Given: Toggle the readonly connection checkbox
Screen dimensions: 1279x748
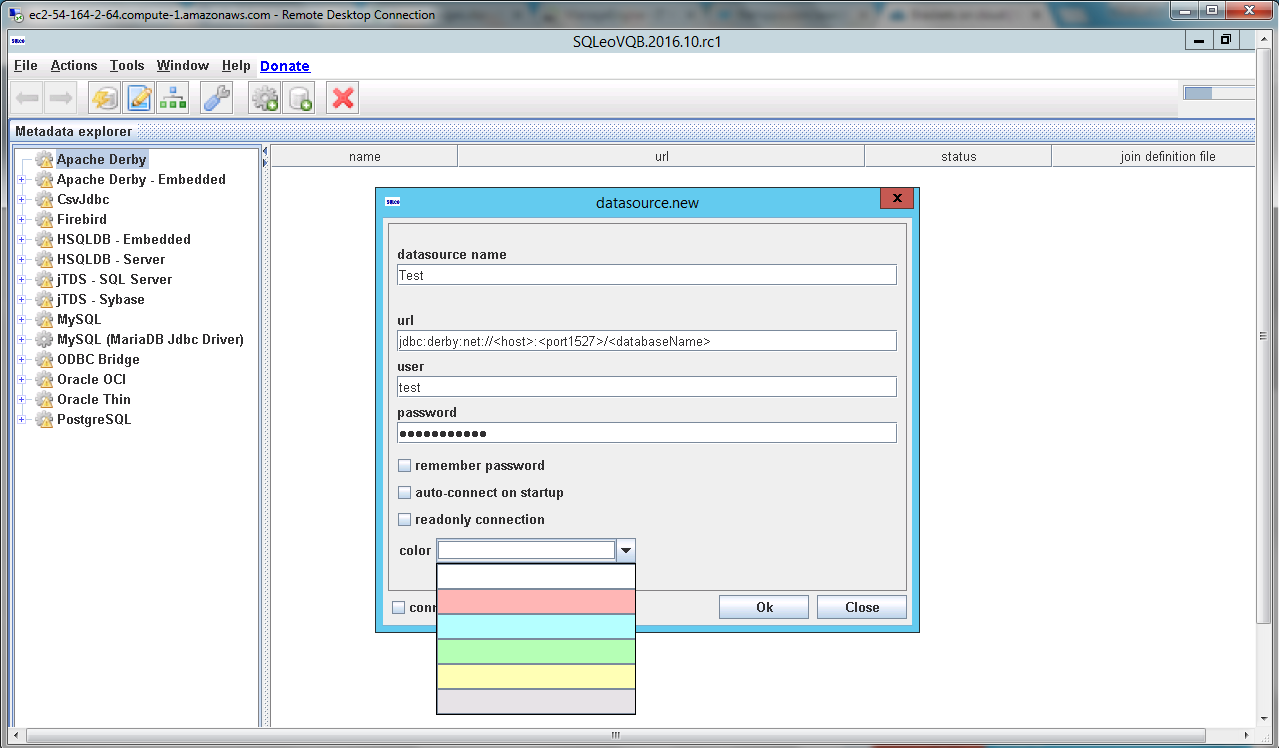Looking at the screenshot, I should tap(405, 520).
